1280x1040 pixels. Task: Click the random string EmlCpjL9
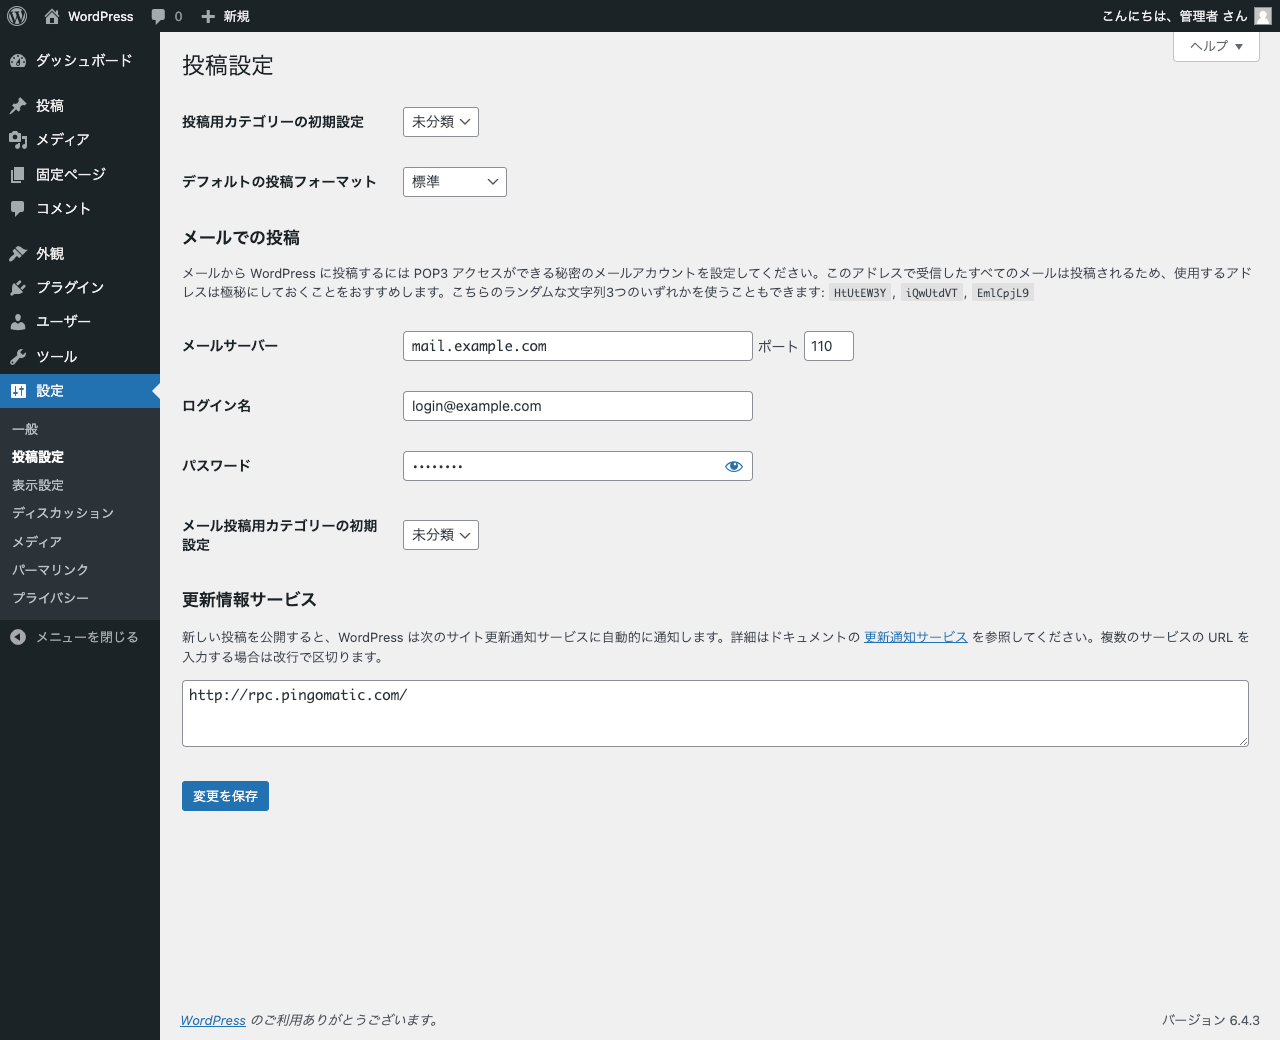1003,293
